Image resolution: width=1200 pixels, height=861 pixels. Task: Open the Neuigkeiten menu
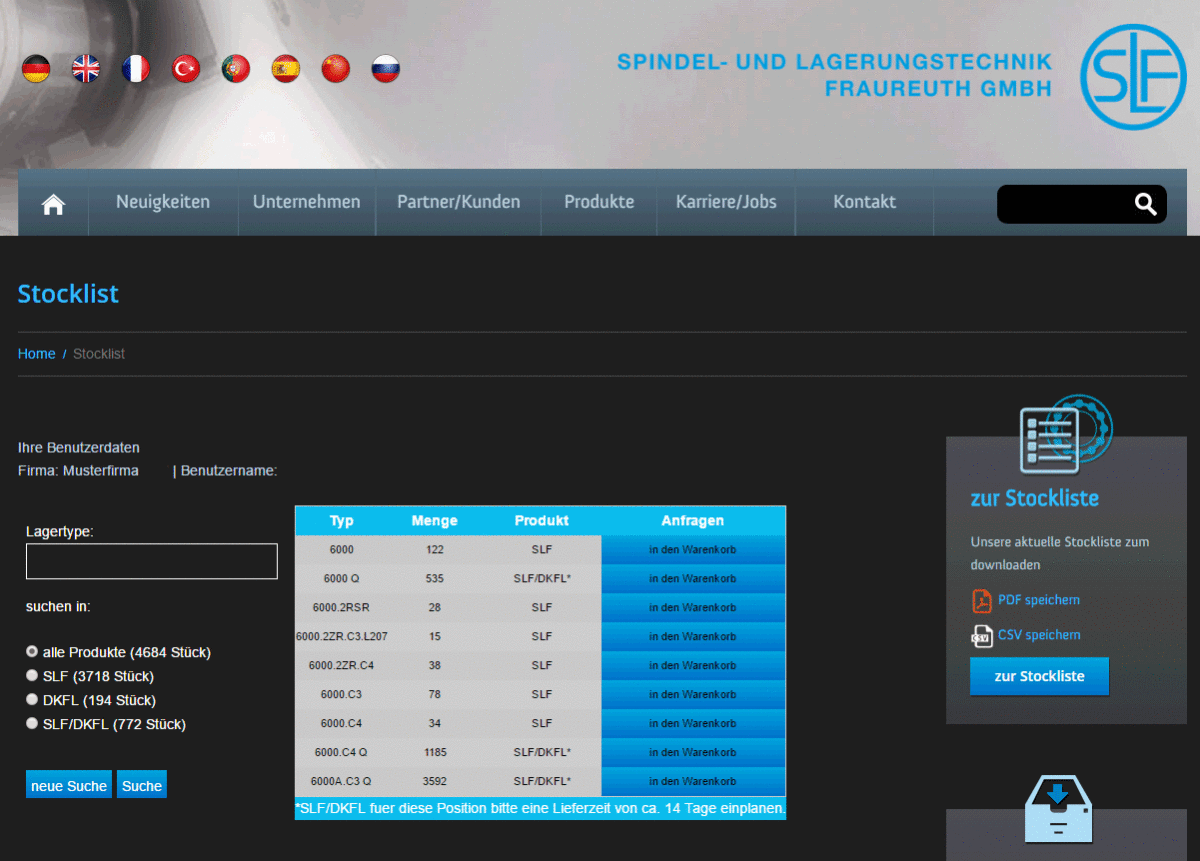(163, 202)
